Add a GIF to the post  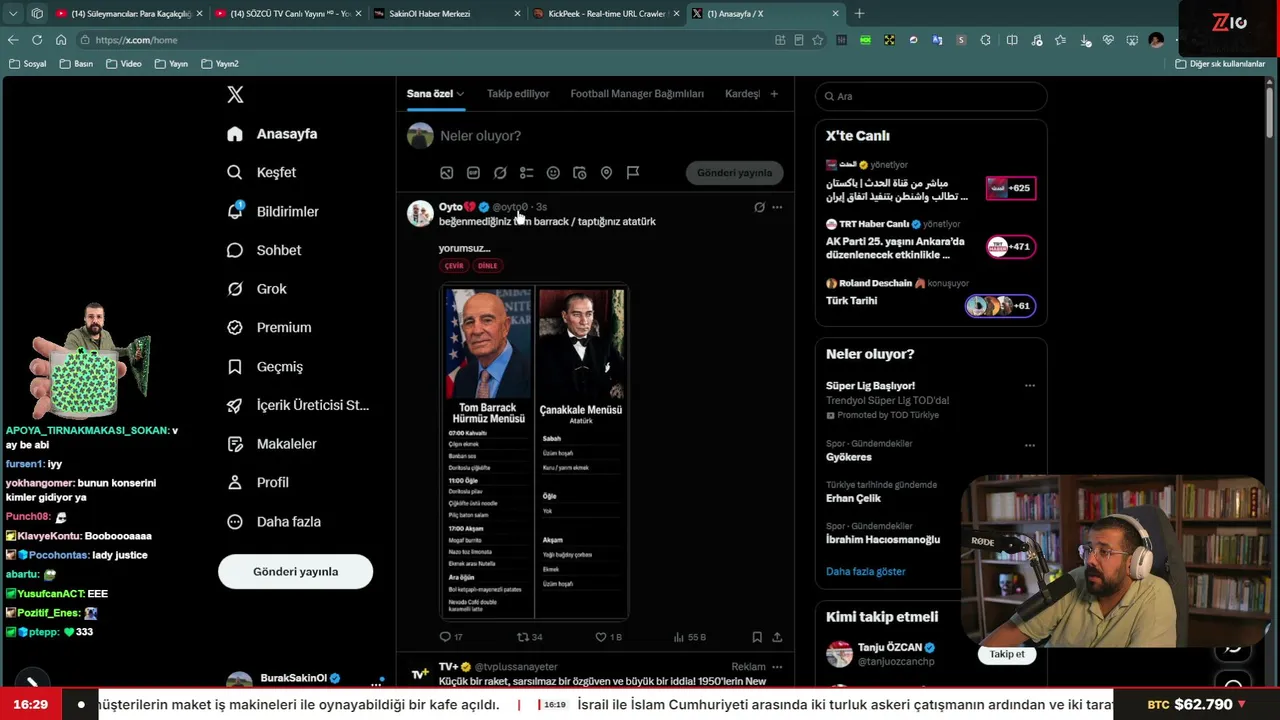click(473, 173)
